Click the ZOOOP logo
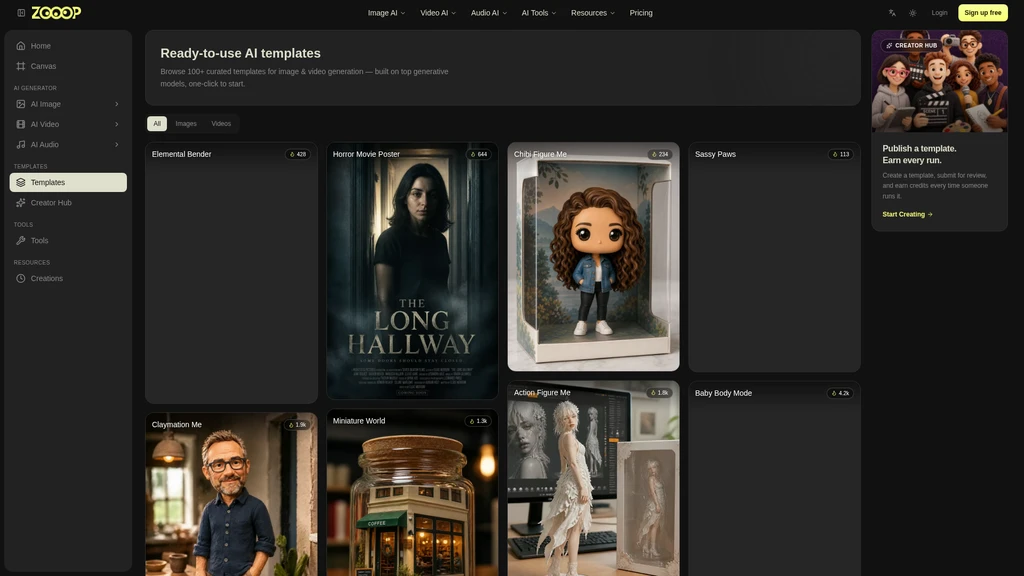 click(56, 13)
